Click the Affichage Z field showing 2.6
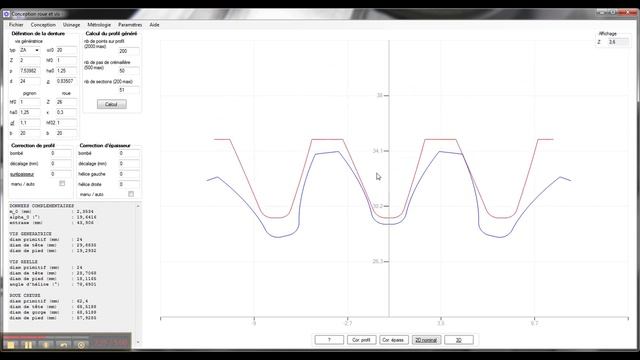The height and width of the screenshot is (360, 640). [x=617, y=42]
